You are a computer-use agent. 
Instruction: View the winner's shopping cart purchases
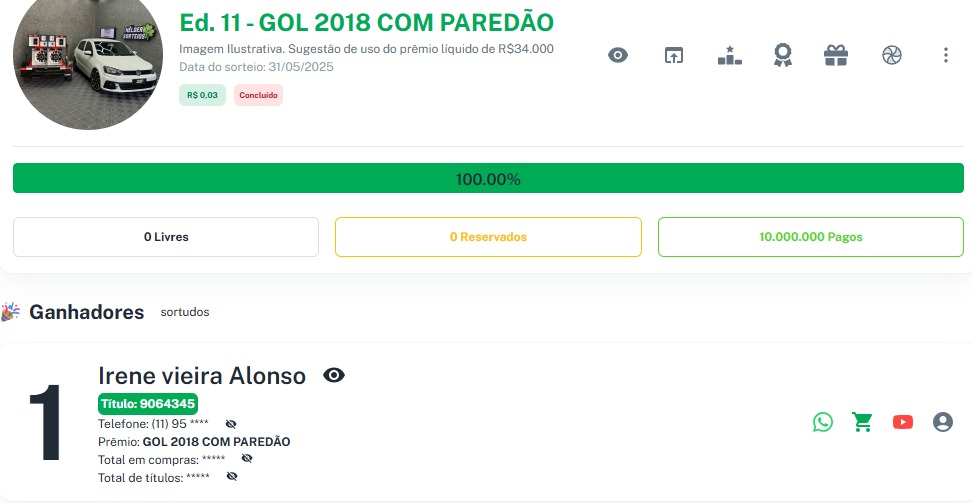pos(862,422)
